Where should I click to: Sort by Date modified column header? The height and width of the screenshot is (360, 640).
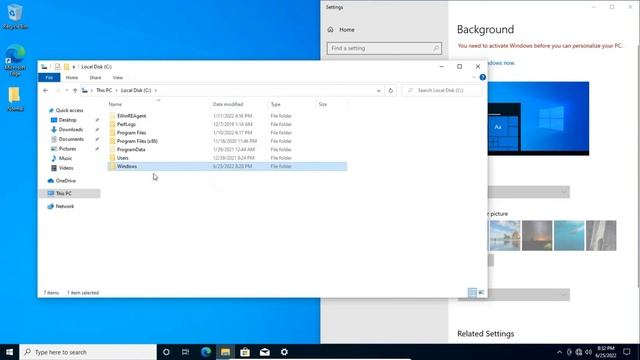[x=239, y=104]
